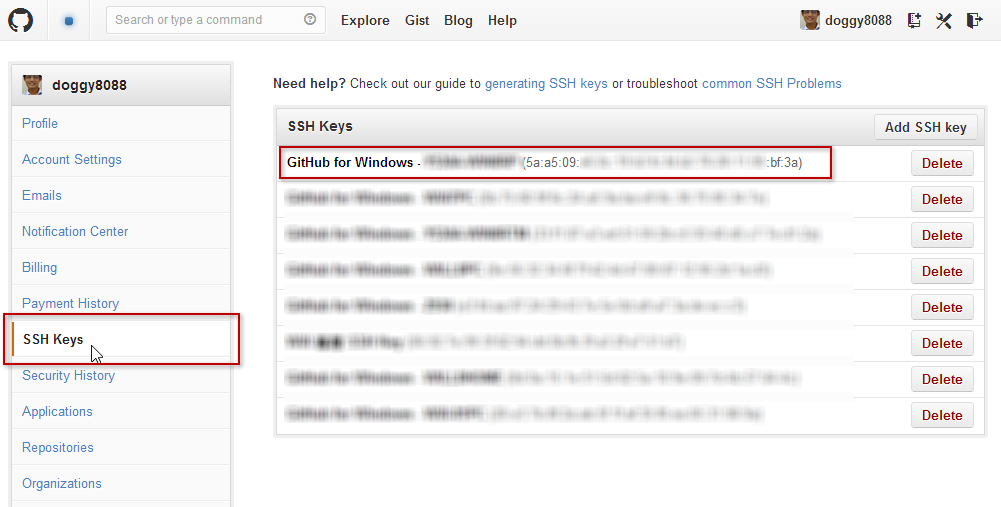The height and width of the screenshot is (507, 1001).
Task: Go to Gist in top navigation
Action: 417,20
